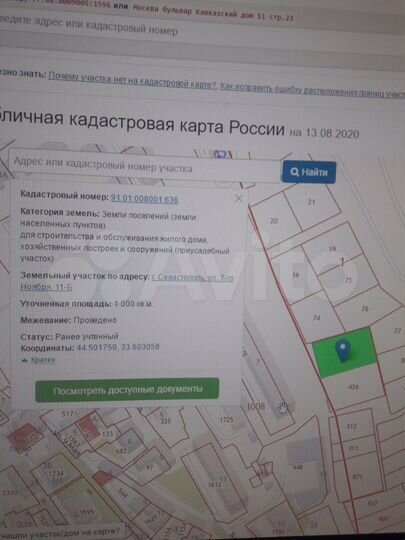Select parcel 19 on the map
Screen dimensions: 405x540
(x=332, y=248)
